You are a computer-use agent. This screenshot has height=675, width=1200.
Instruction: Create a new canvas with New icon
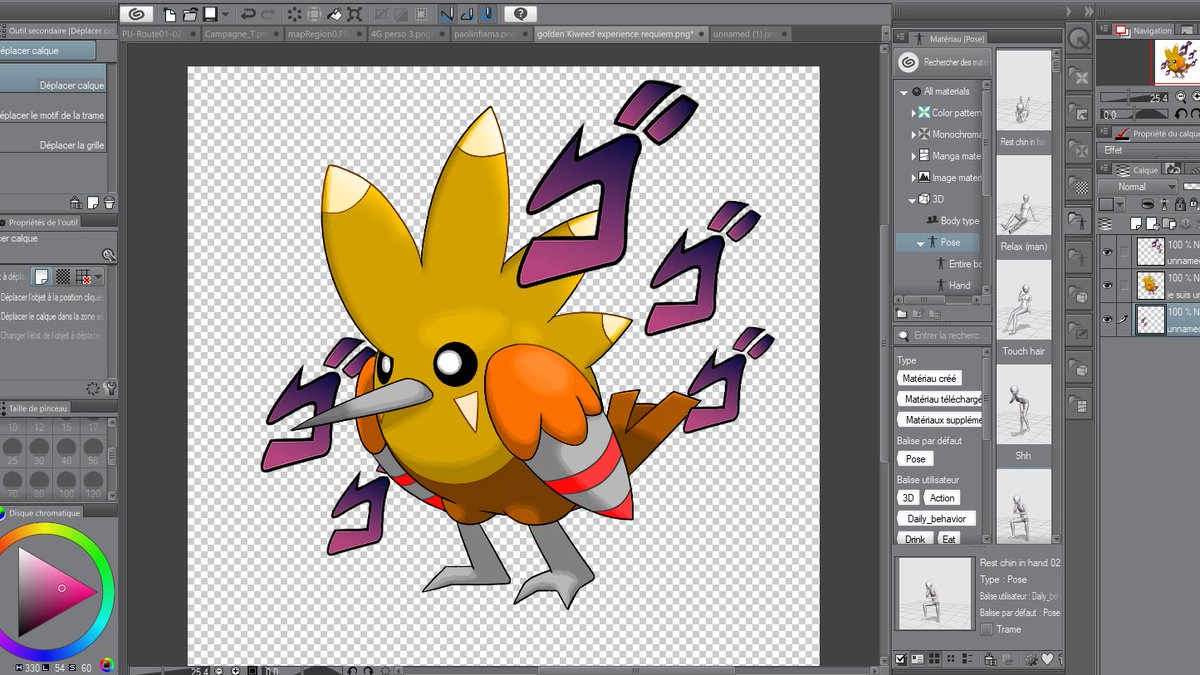point(170,14)
